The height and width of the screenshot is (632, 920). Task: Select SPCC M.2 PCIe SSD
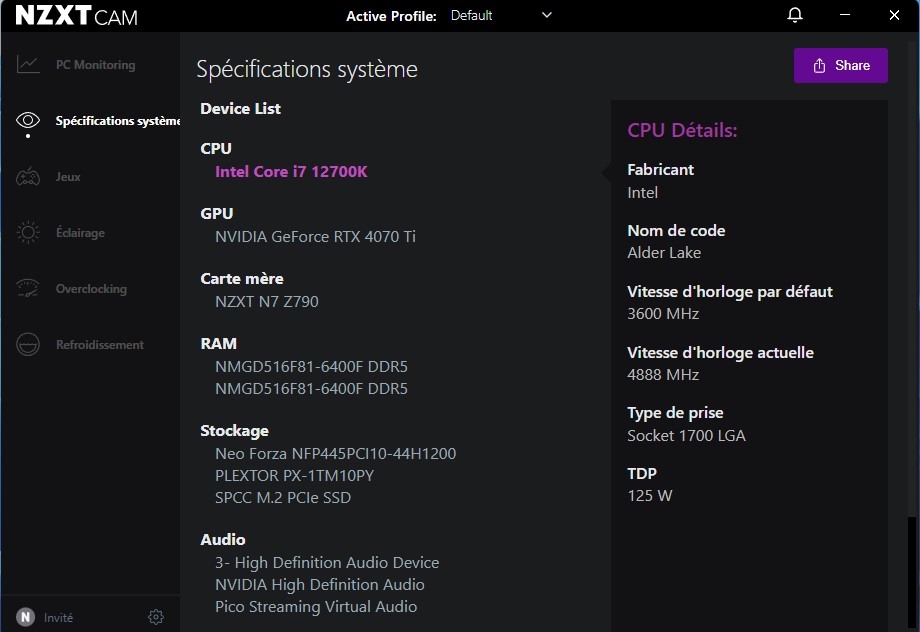283,498
